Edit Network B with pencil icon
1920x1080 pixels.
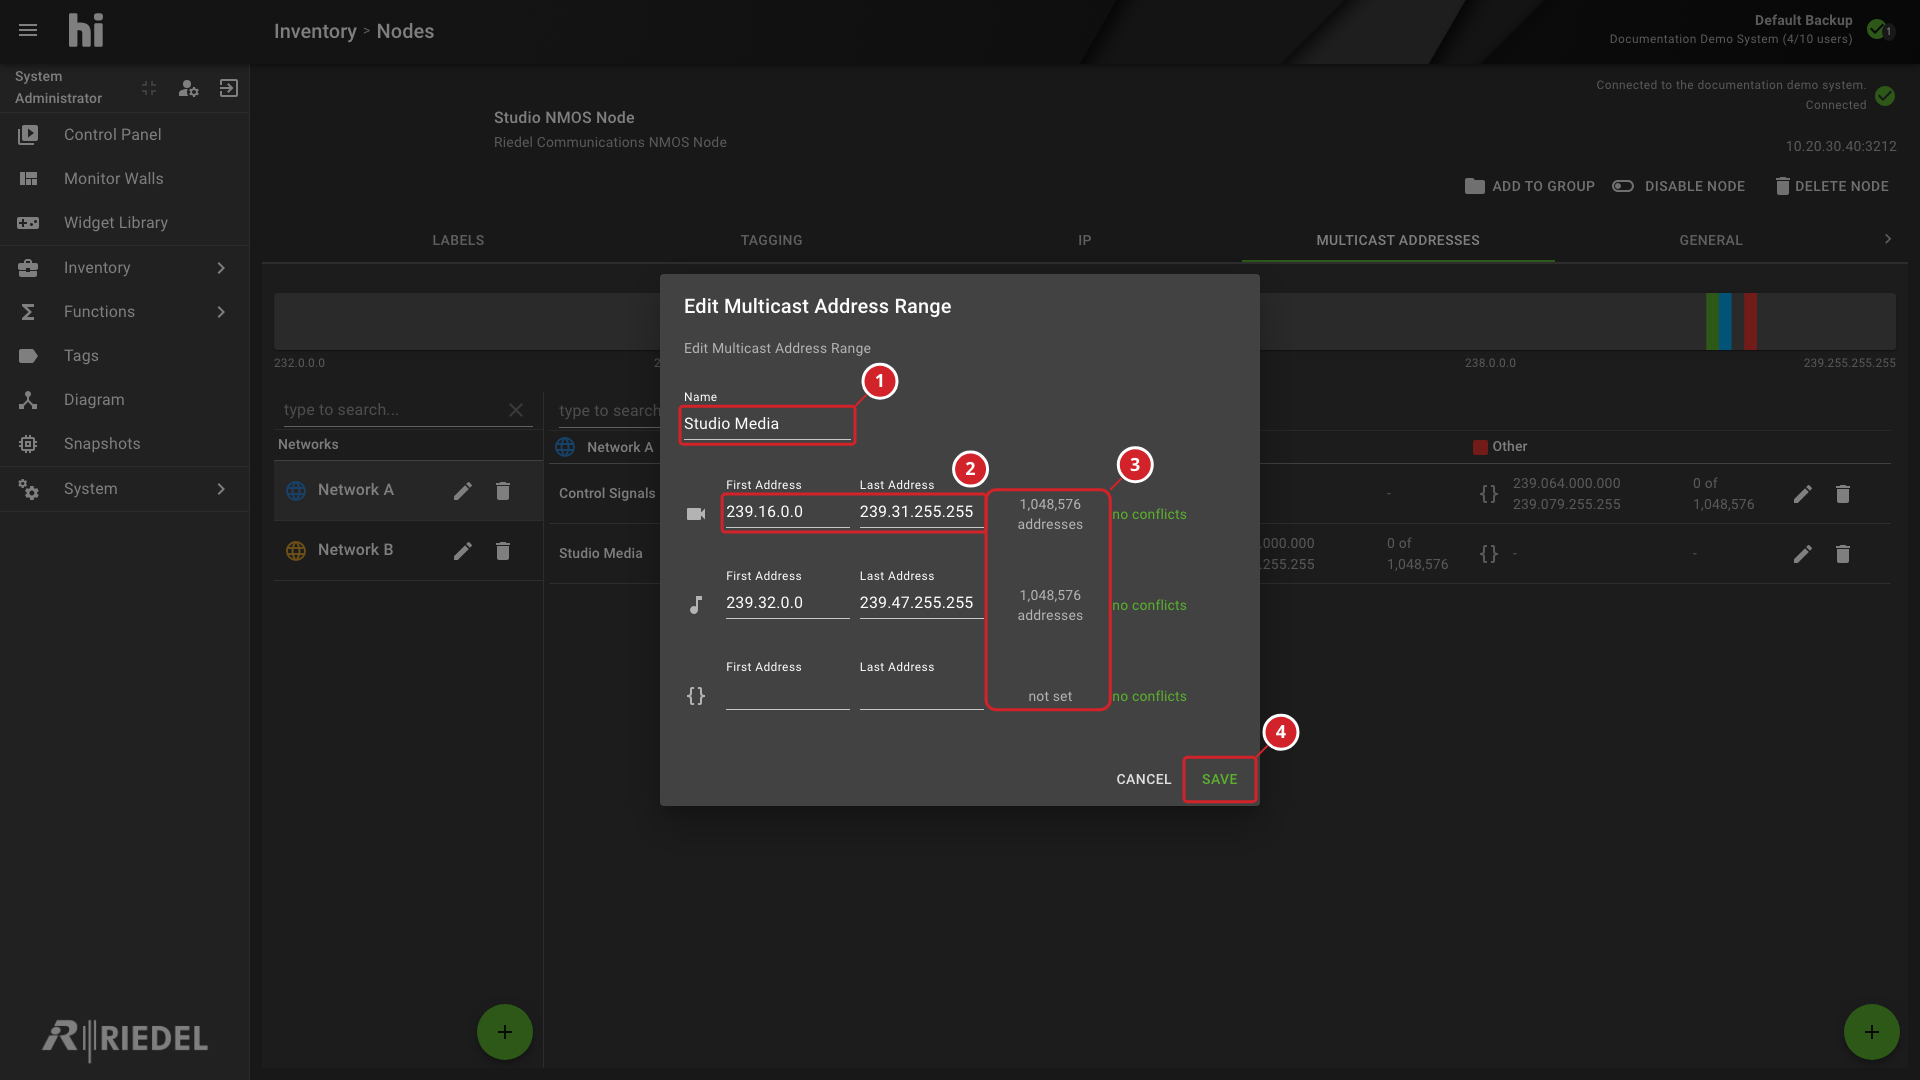(x=463, y=551)
